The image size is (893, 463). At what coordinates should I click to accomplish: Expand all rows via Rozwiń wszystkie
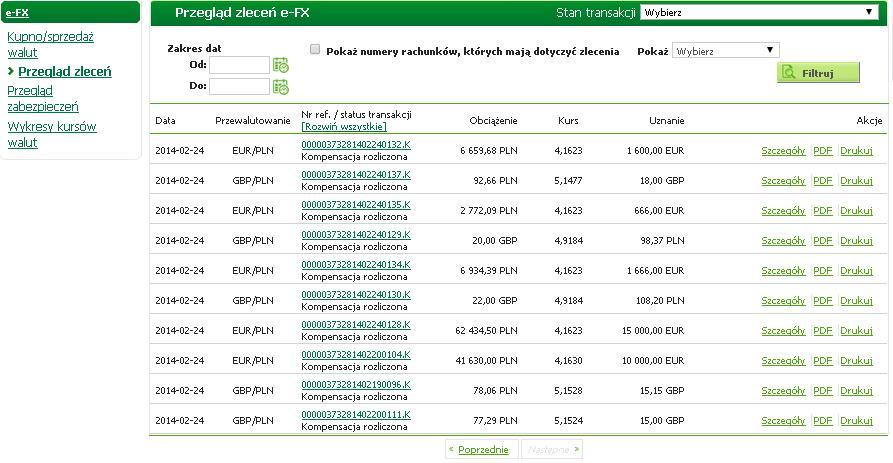tap(344, 126)
